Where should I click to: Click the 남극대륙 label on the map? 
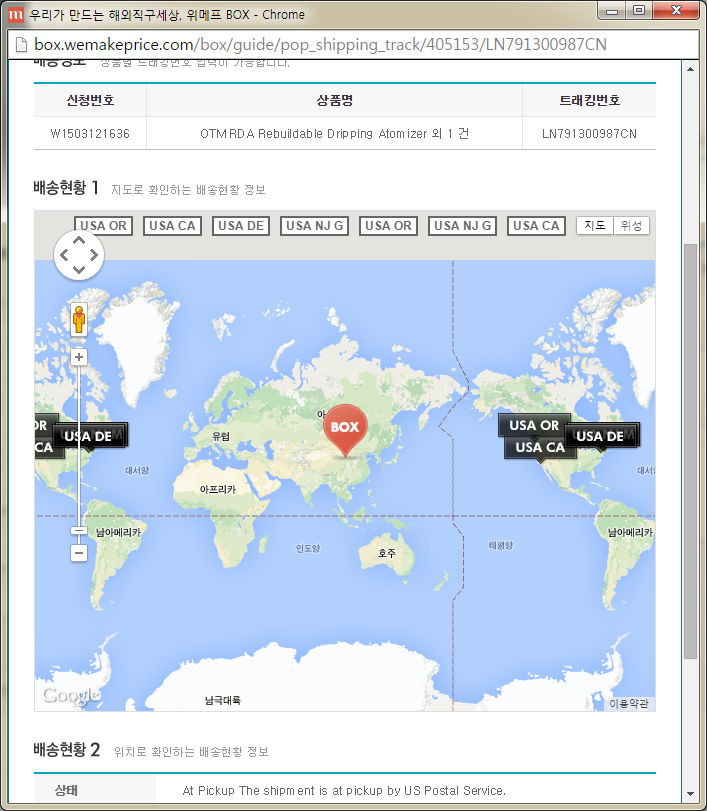point(222,700)
